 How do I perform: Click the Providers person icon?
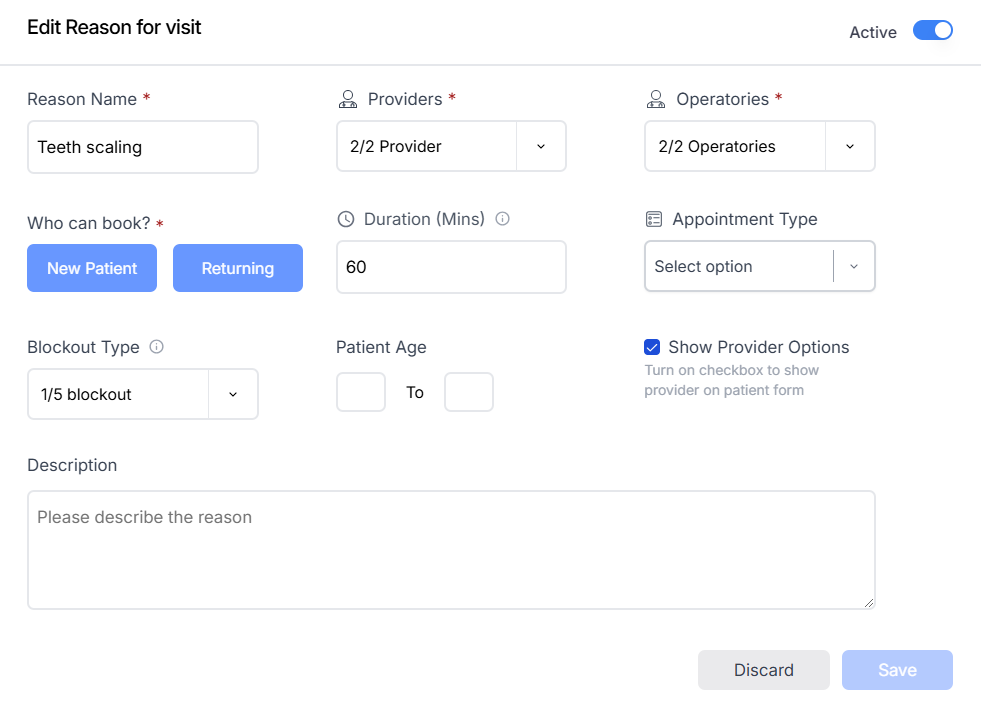click(x=348, y=99)
